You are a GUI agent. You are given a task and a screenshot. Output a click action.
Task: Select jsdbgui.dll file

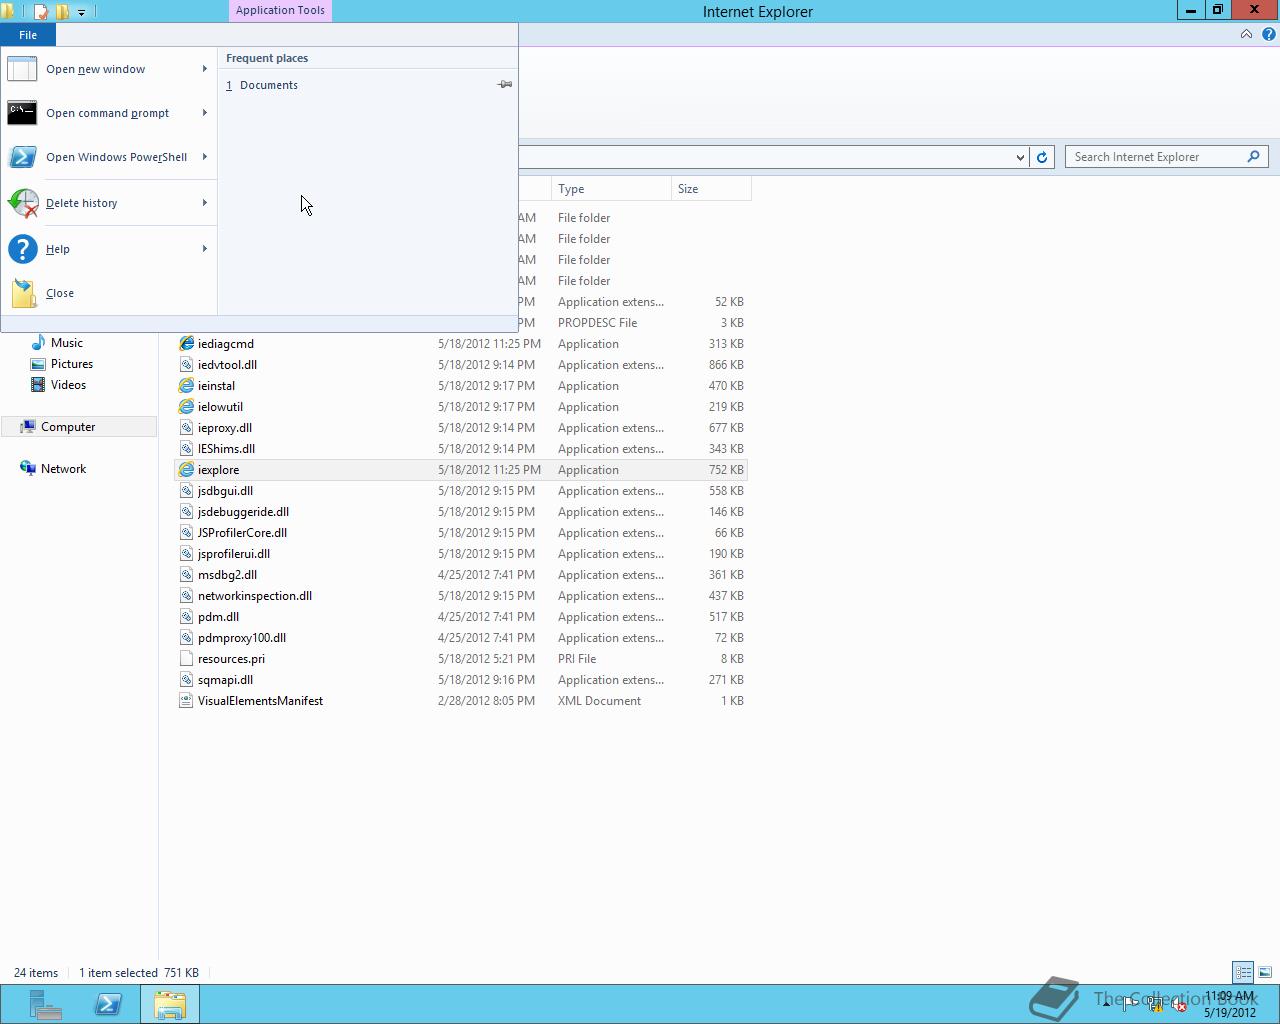225,491
